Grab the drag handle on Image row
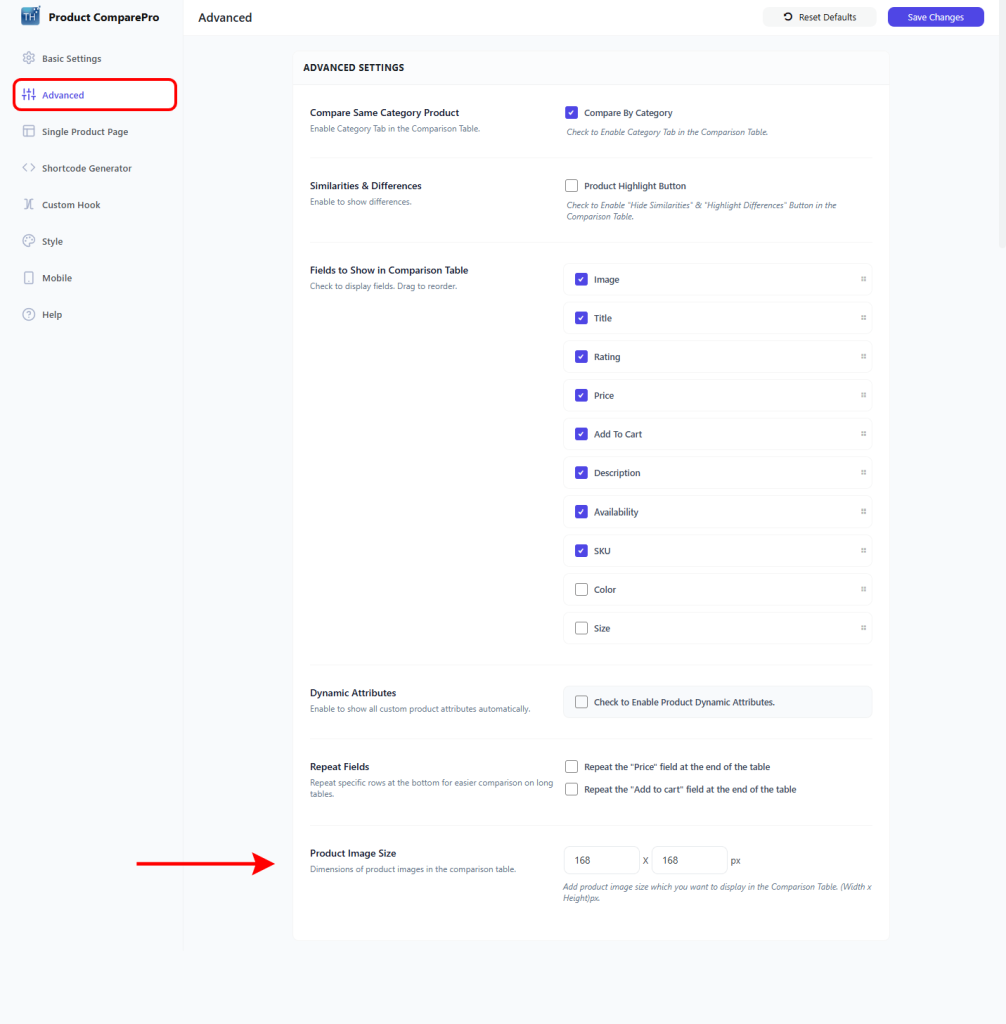This screenshot has width=1006, height=1024. (x=863, y=279)
